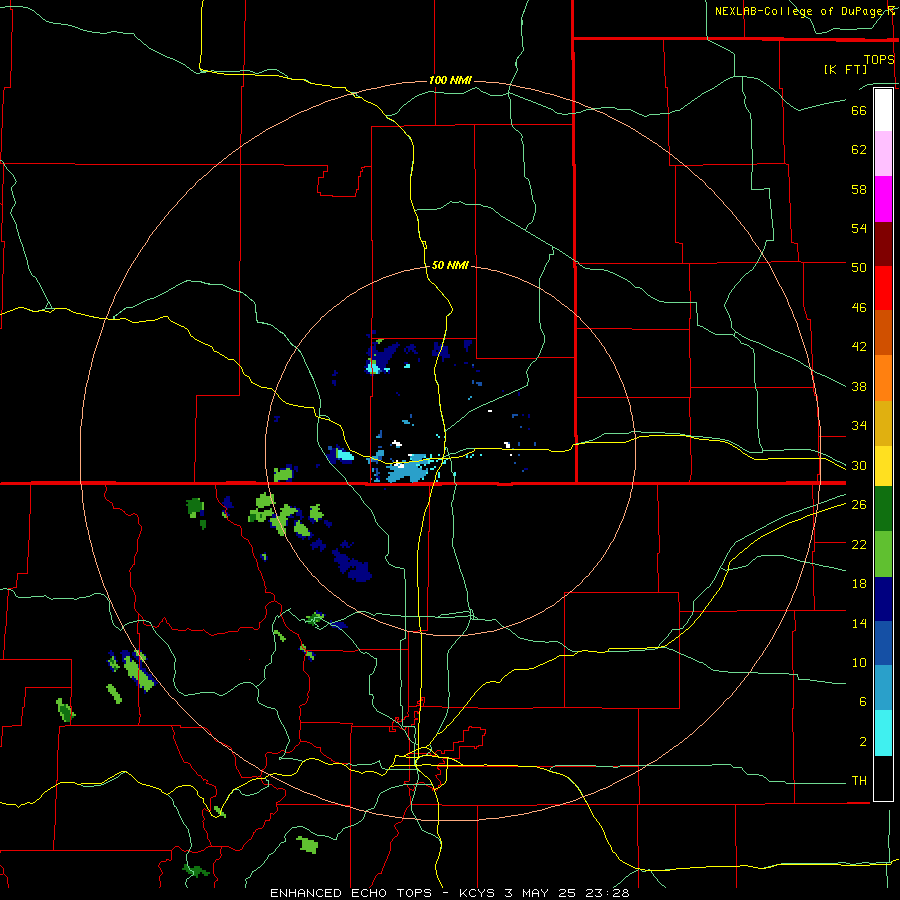Click the black TH legend swatch
Viewport: 900px width, 900px height.
click(883, 778)
